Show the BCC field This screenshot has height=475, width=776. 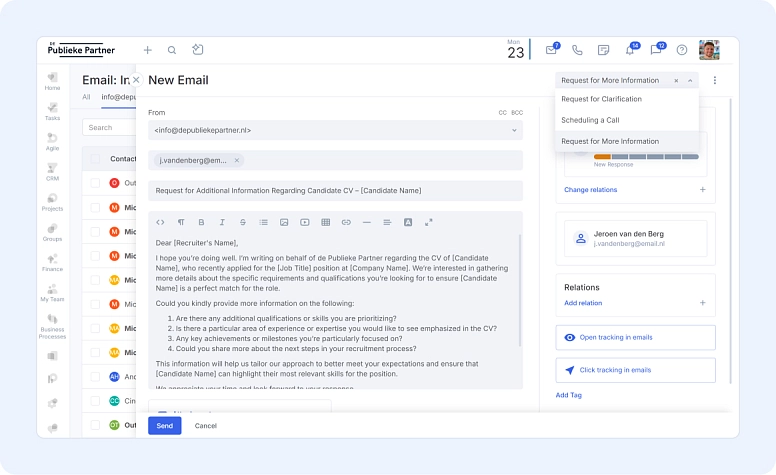pos(517,113)
